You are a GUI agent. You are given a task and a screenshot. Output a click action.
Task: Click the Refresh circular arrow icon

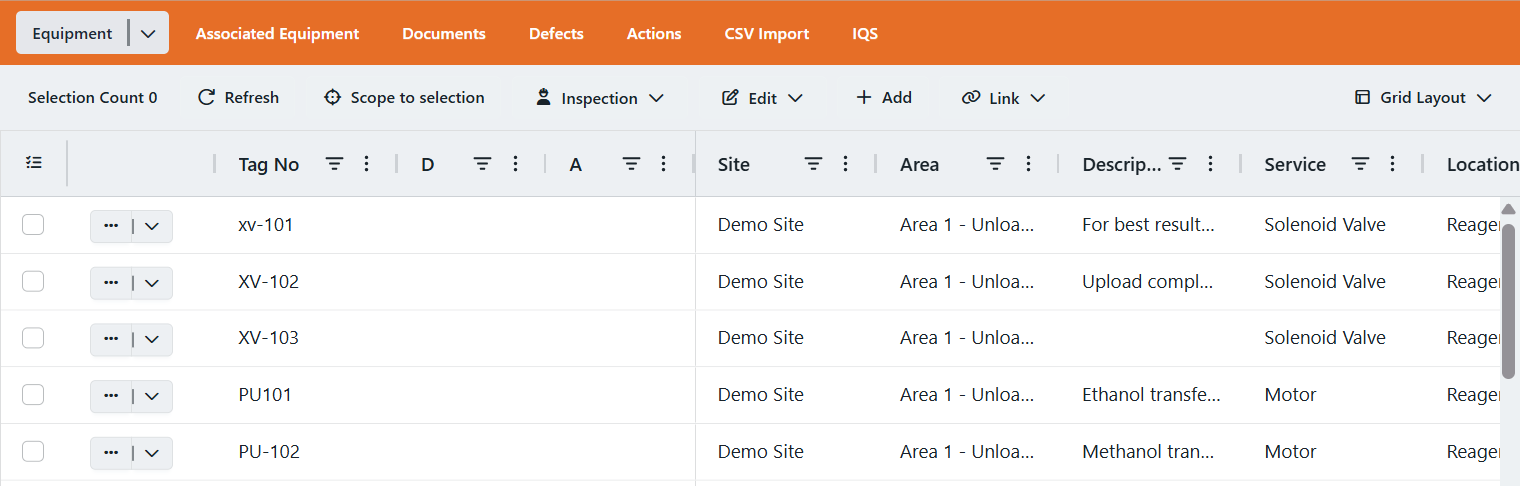207,97
